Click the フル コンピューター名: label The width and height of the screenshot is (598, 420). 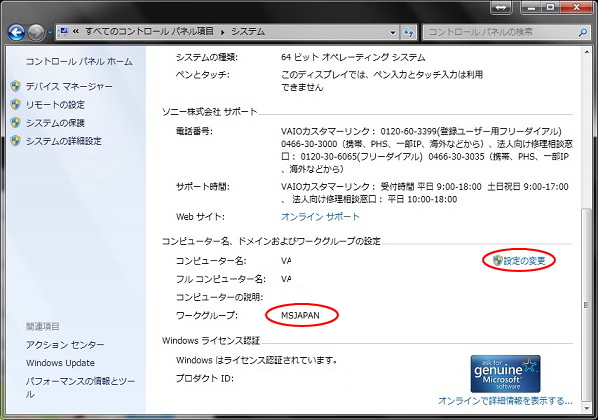pyautogui.click(x=221, y=279)
